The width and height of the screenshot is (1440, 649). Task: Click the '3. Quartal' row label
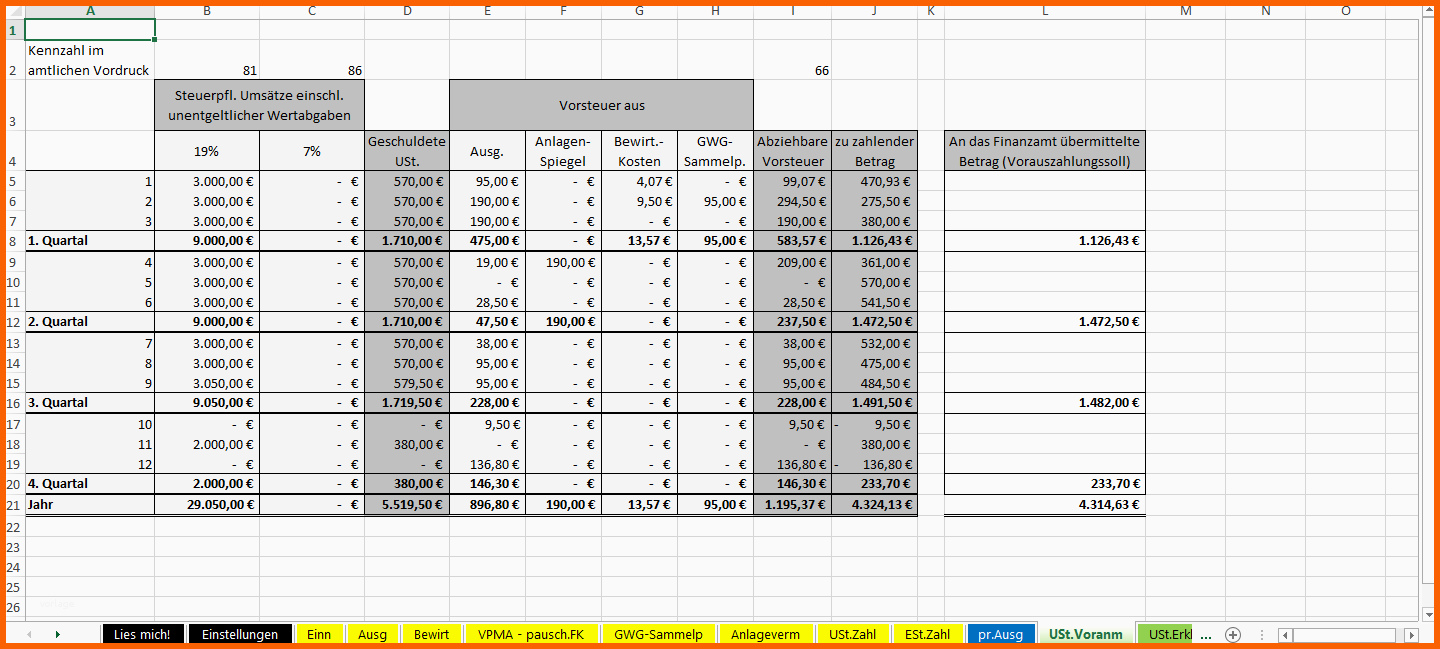(x=90, y=403)
